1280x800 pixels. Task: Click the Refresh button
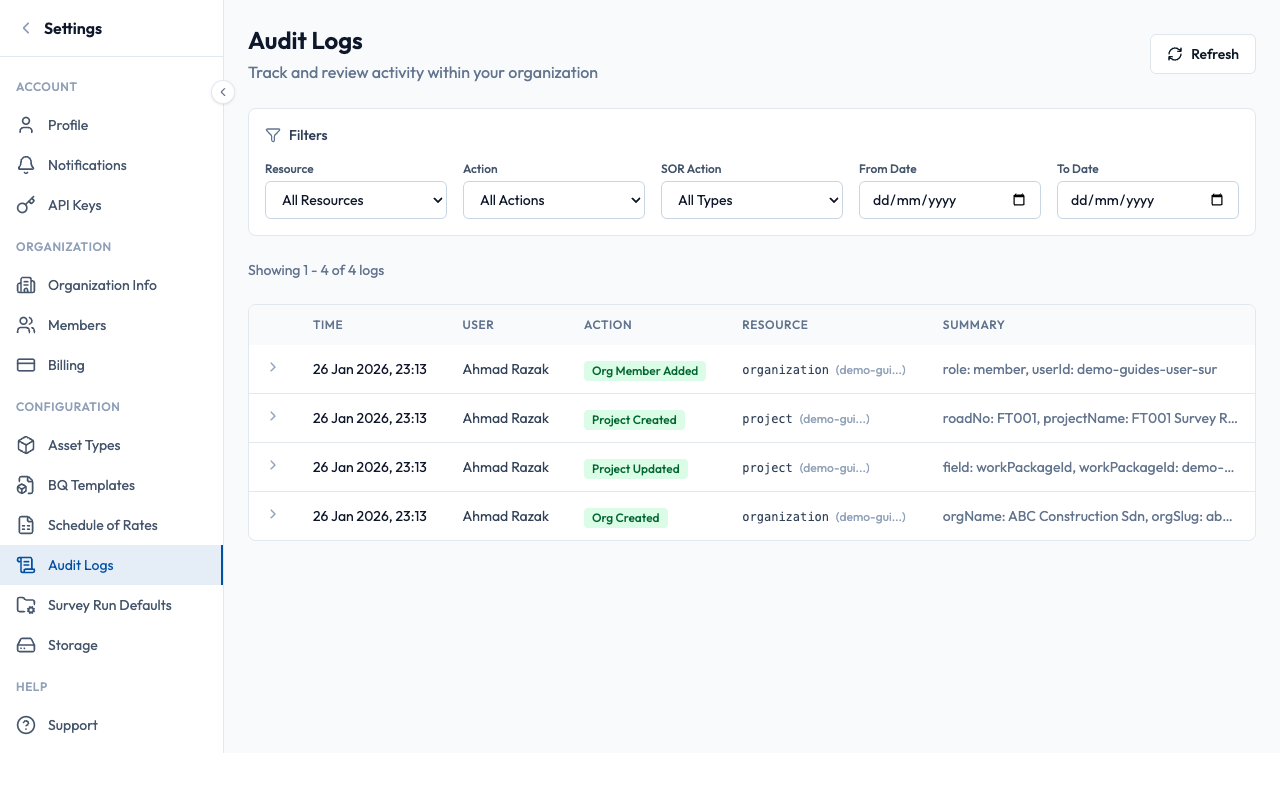tap(1202, 53)
